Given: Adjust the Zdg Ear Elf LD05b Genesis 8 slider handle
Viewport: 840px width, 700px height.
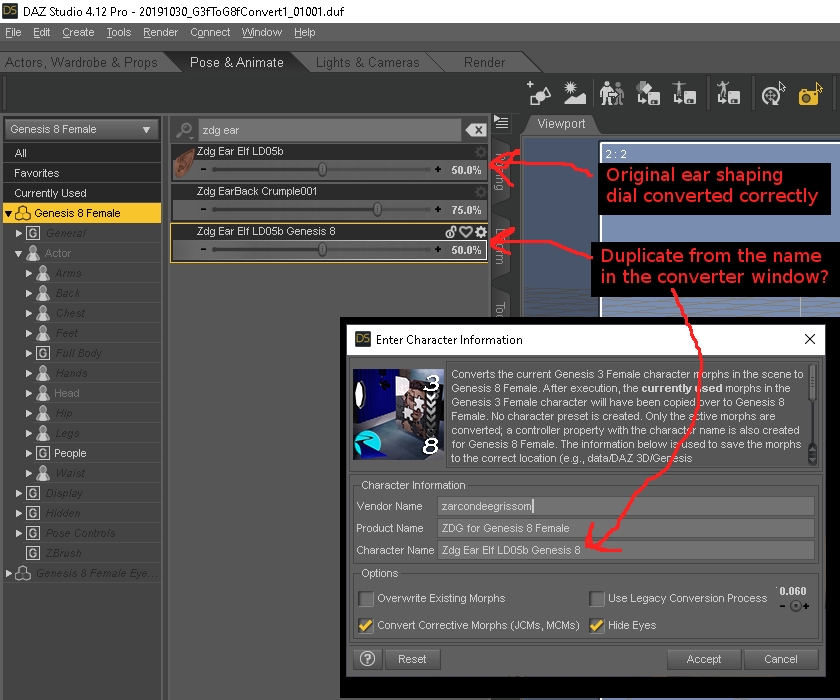Looking at the screenshot, I should coord(322,249).
